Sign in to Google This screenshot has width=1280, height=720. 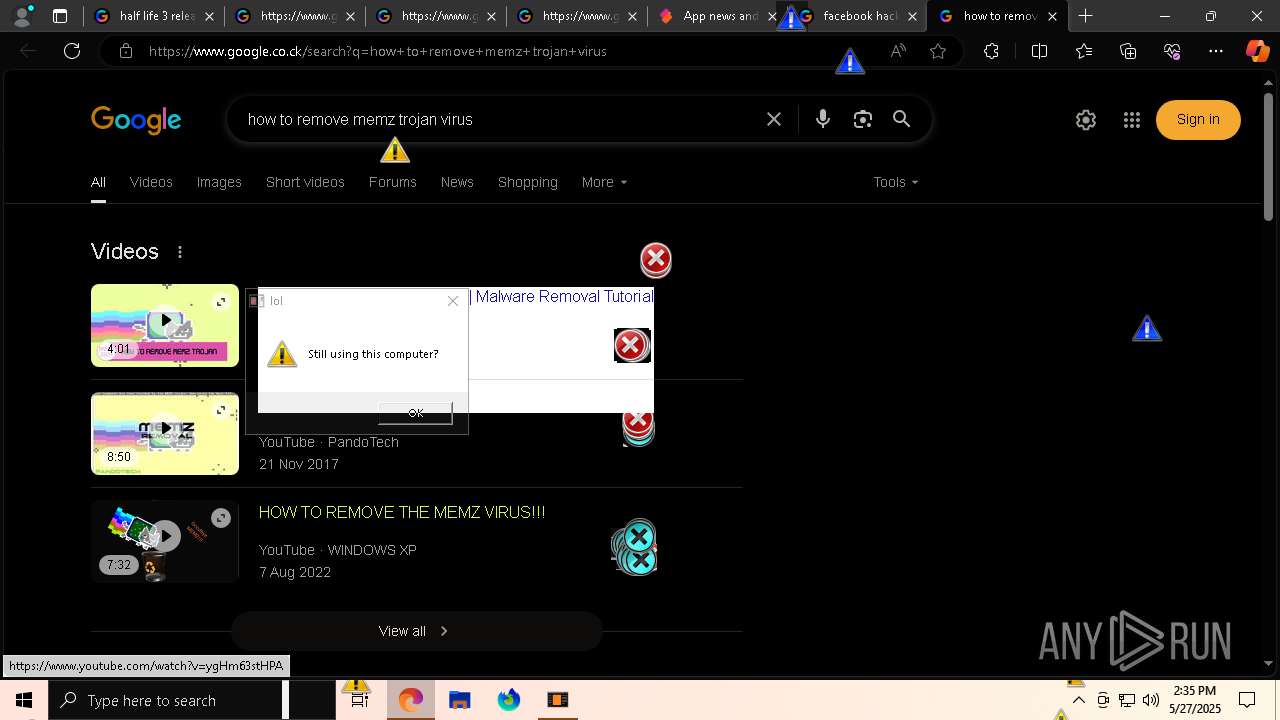1198,119
